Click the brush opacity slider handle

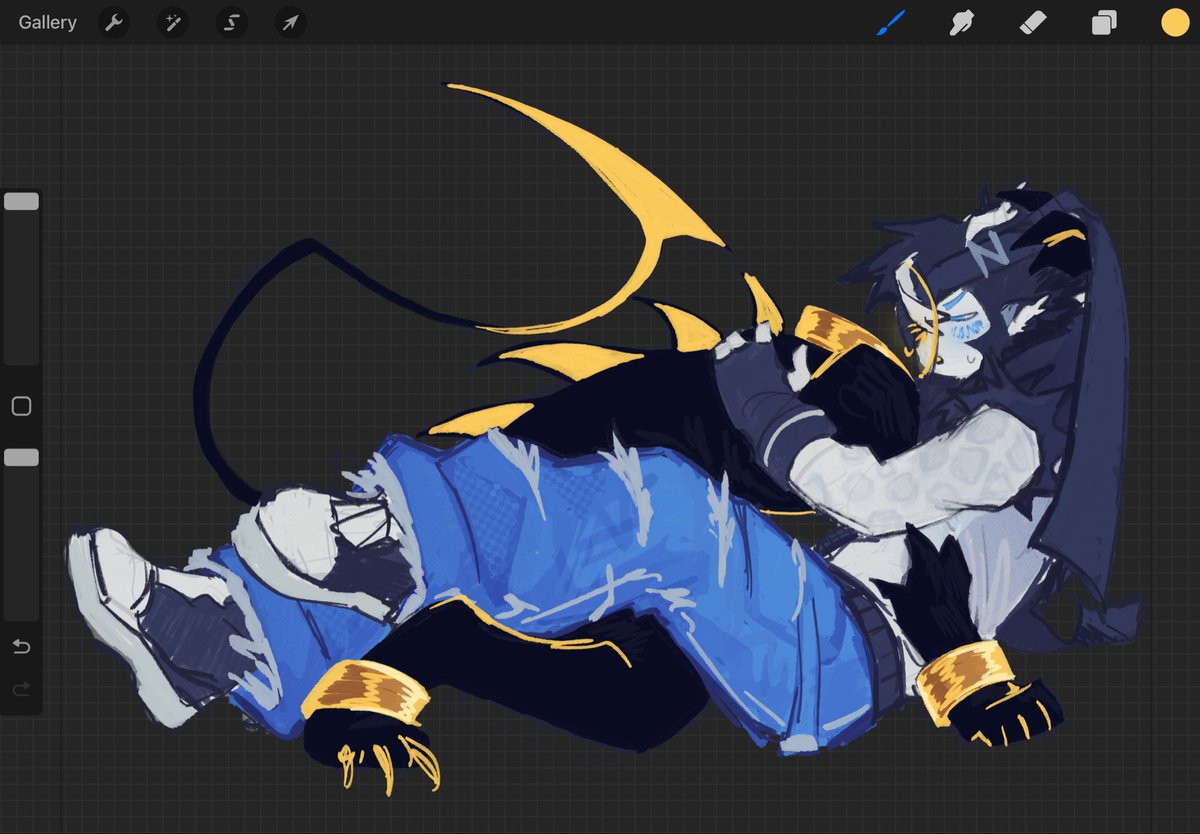21,457
